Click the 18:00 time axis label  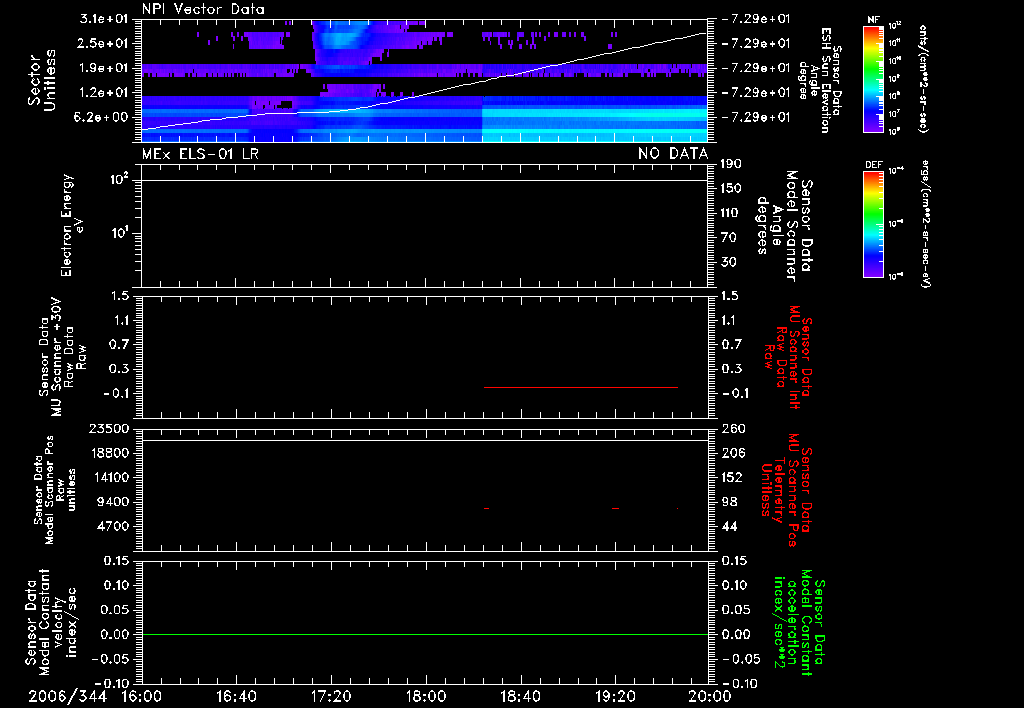point(426,696)
